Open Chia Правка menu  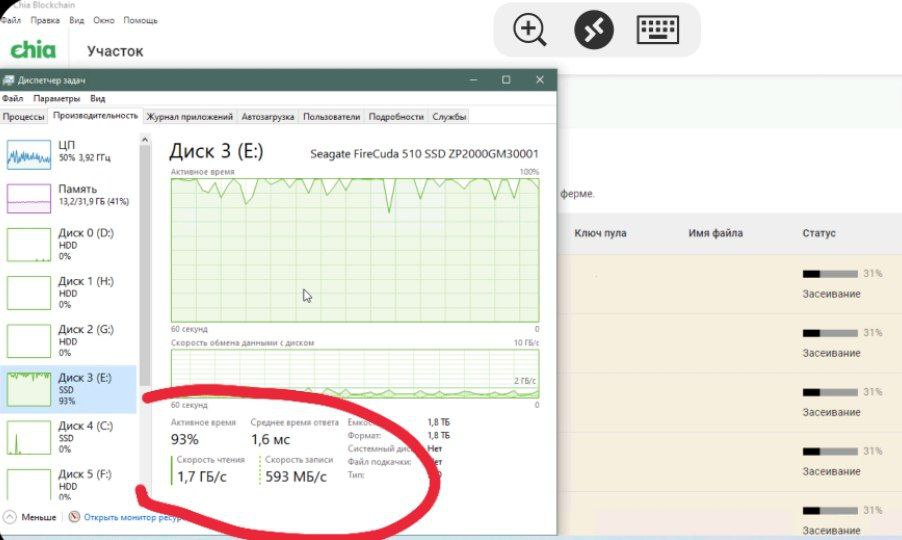click(x=45, y=20)
